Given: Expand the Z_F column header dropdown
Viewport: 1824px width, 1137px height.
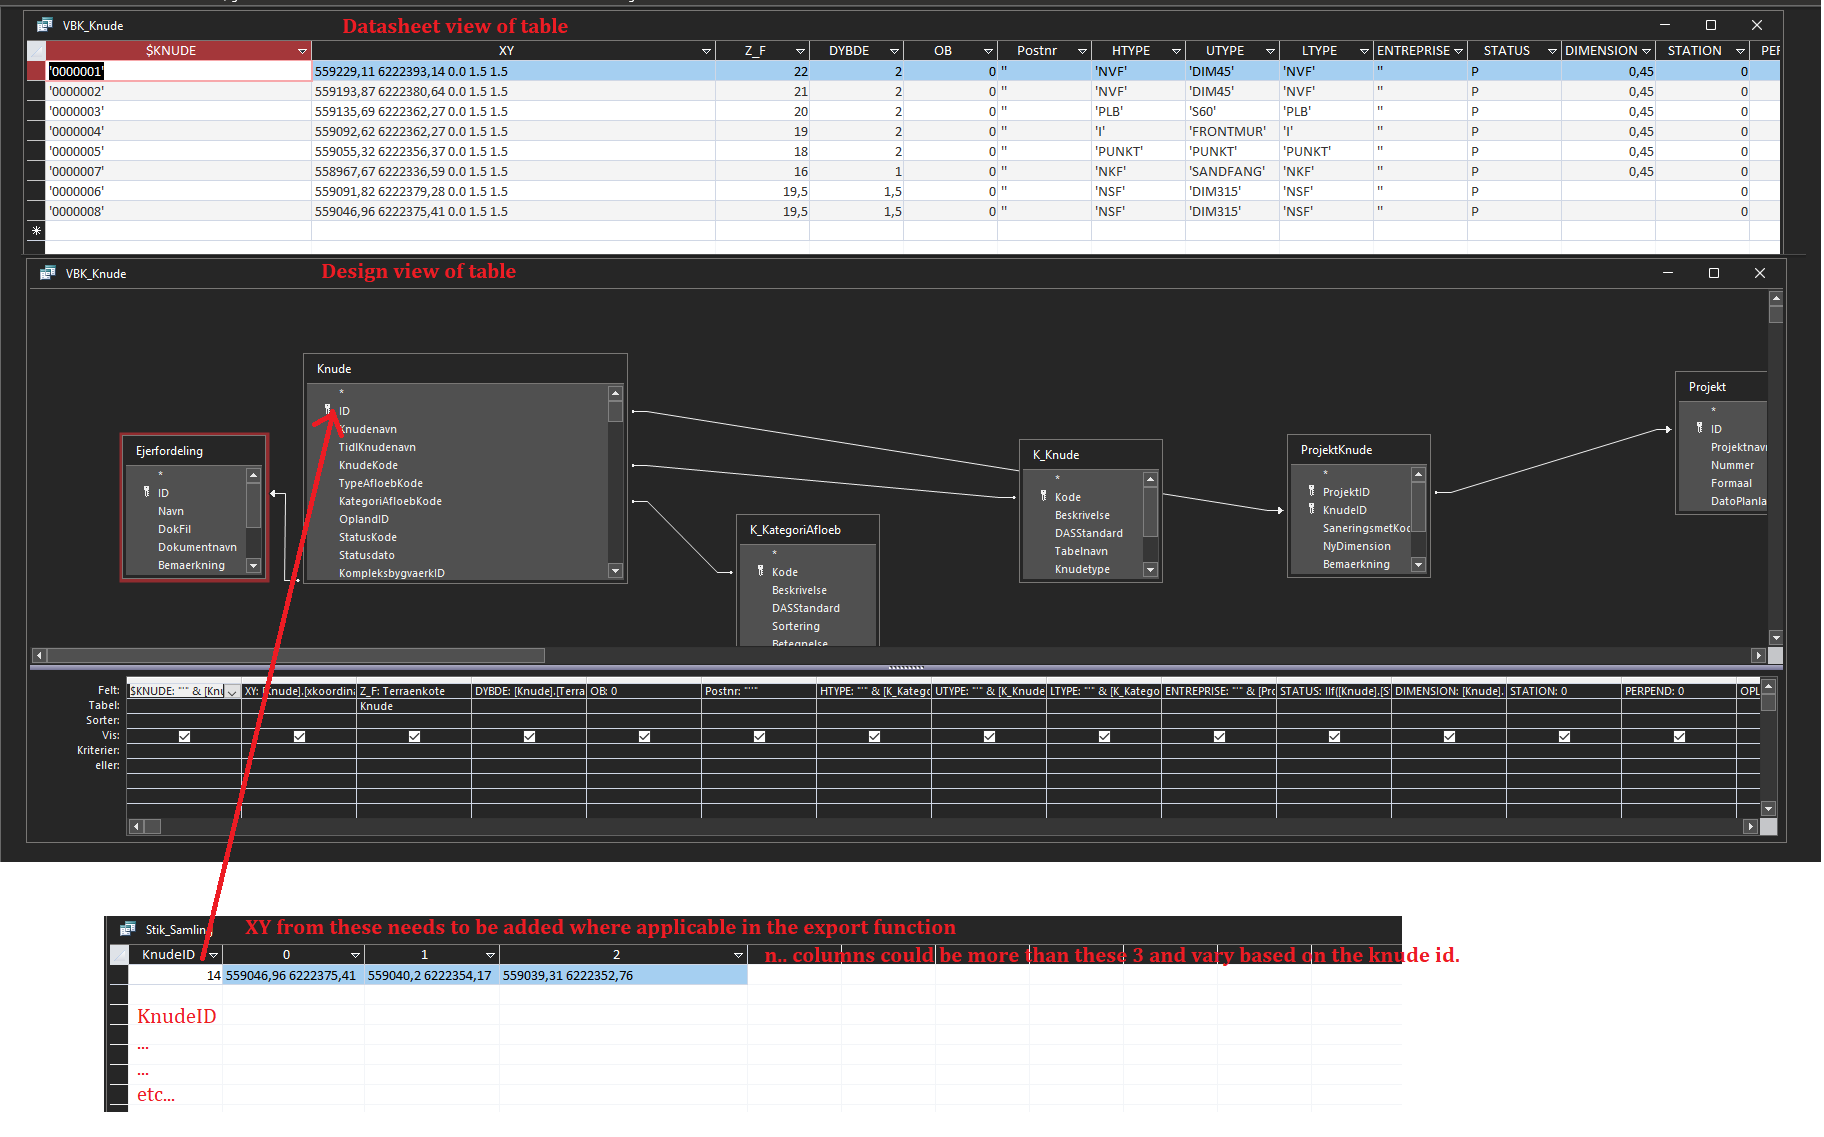Looking at the screenshot, I should 800,51.
